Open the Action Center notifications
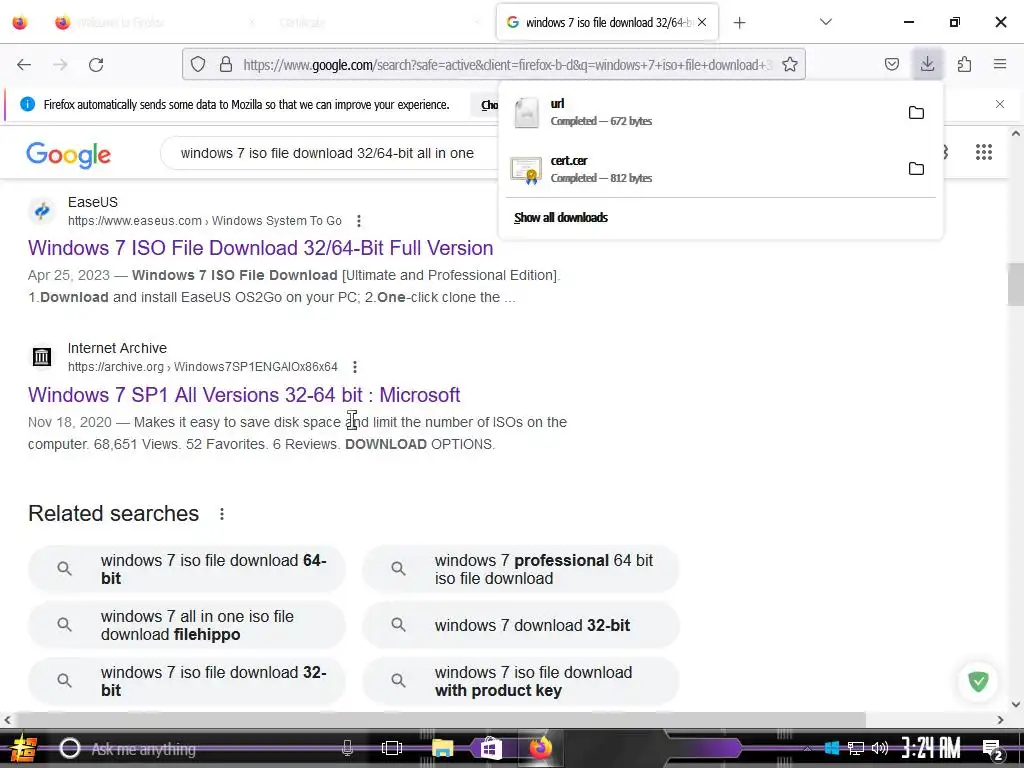The height and width of the screenshot is (768, 1024). (992, 749)
